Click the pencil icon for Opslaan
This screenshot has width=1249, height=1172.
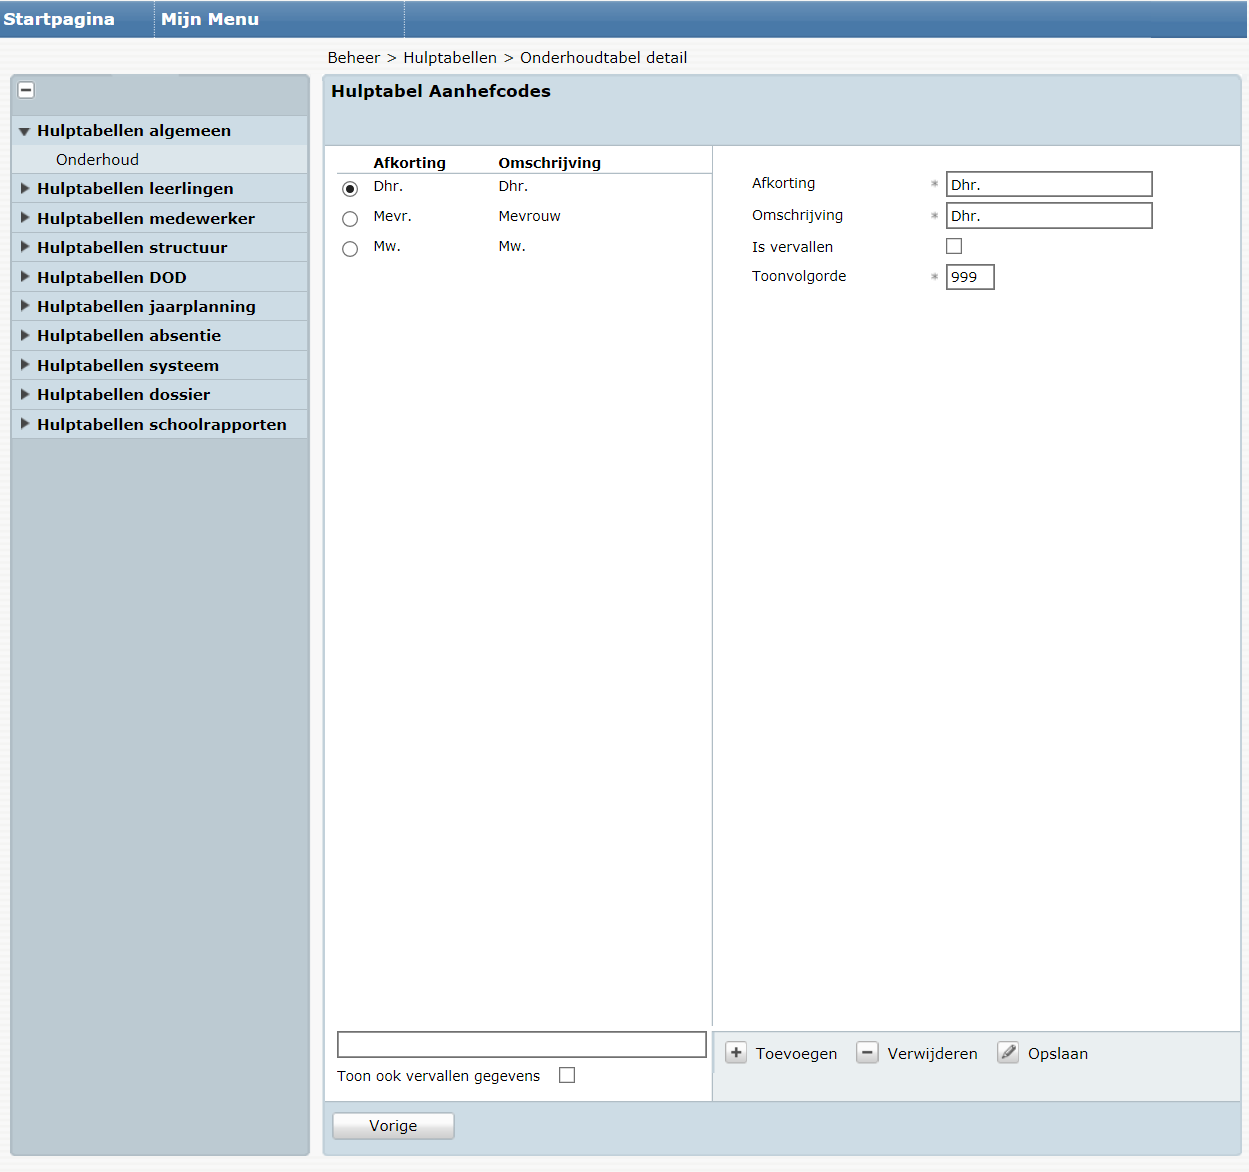click(x=1008, y=1053)
